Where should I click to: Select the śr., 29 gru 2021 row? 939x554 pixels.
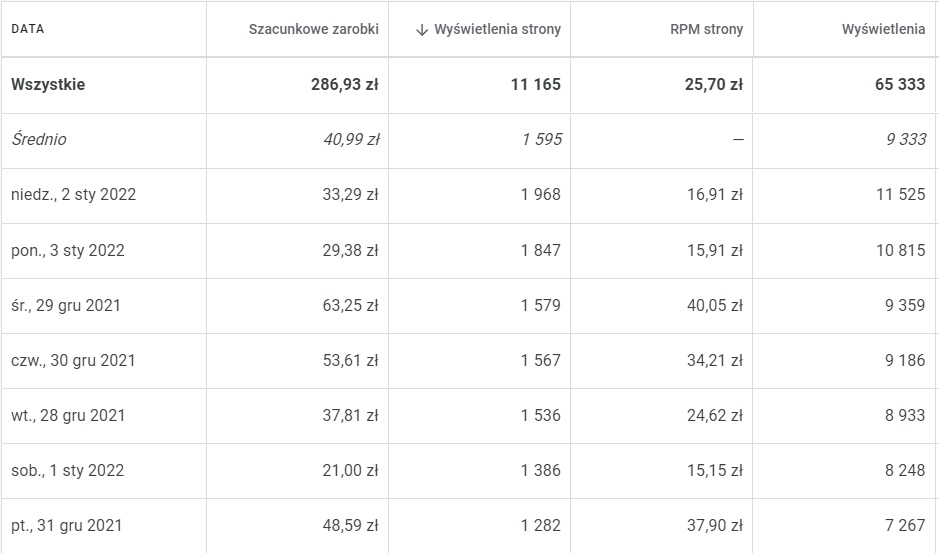coord(66,305)
